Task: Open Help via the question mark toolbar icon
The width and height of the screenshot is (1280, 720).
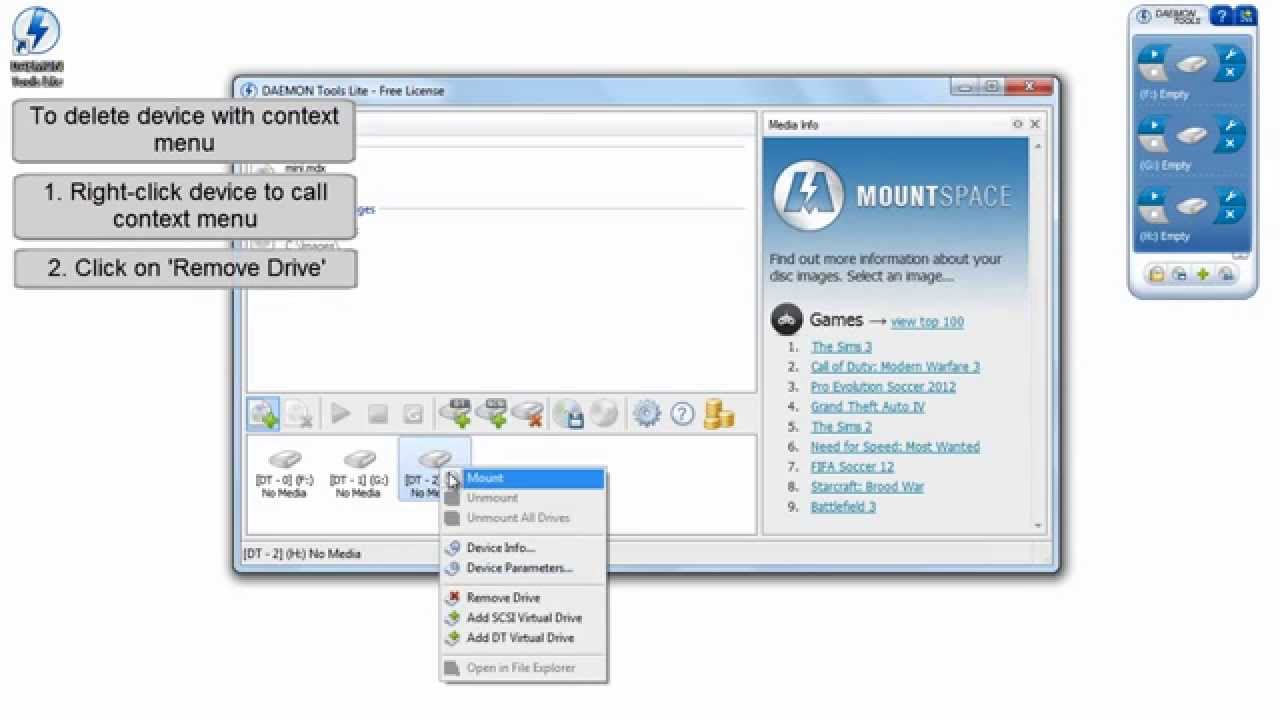Action: point(682,413)
